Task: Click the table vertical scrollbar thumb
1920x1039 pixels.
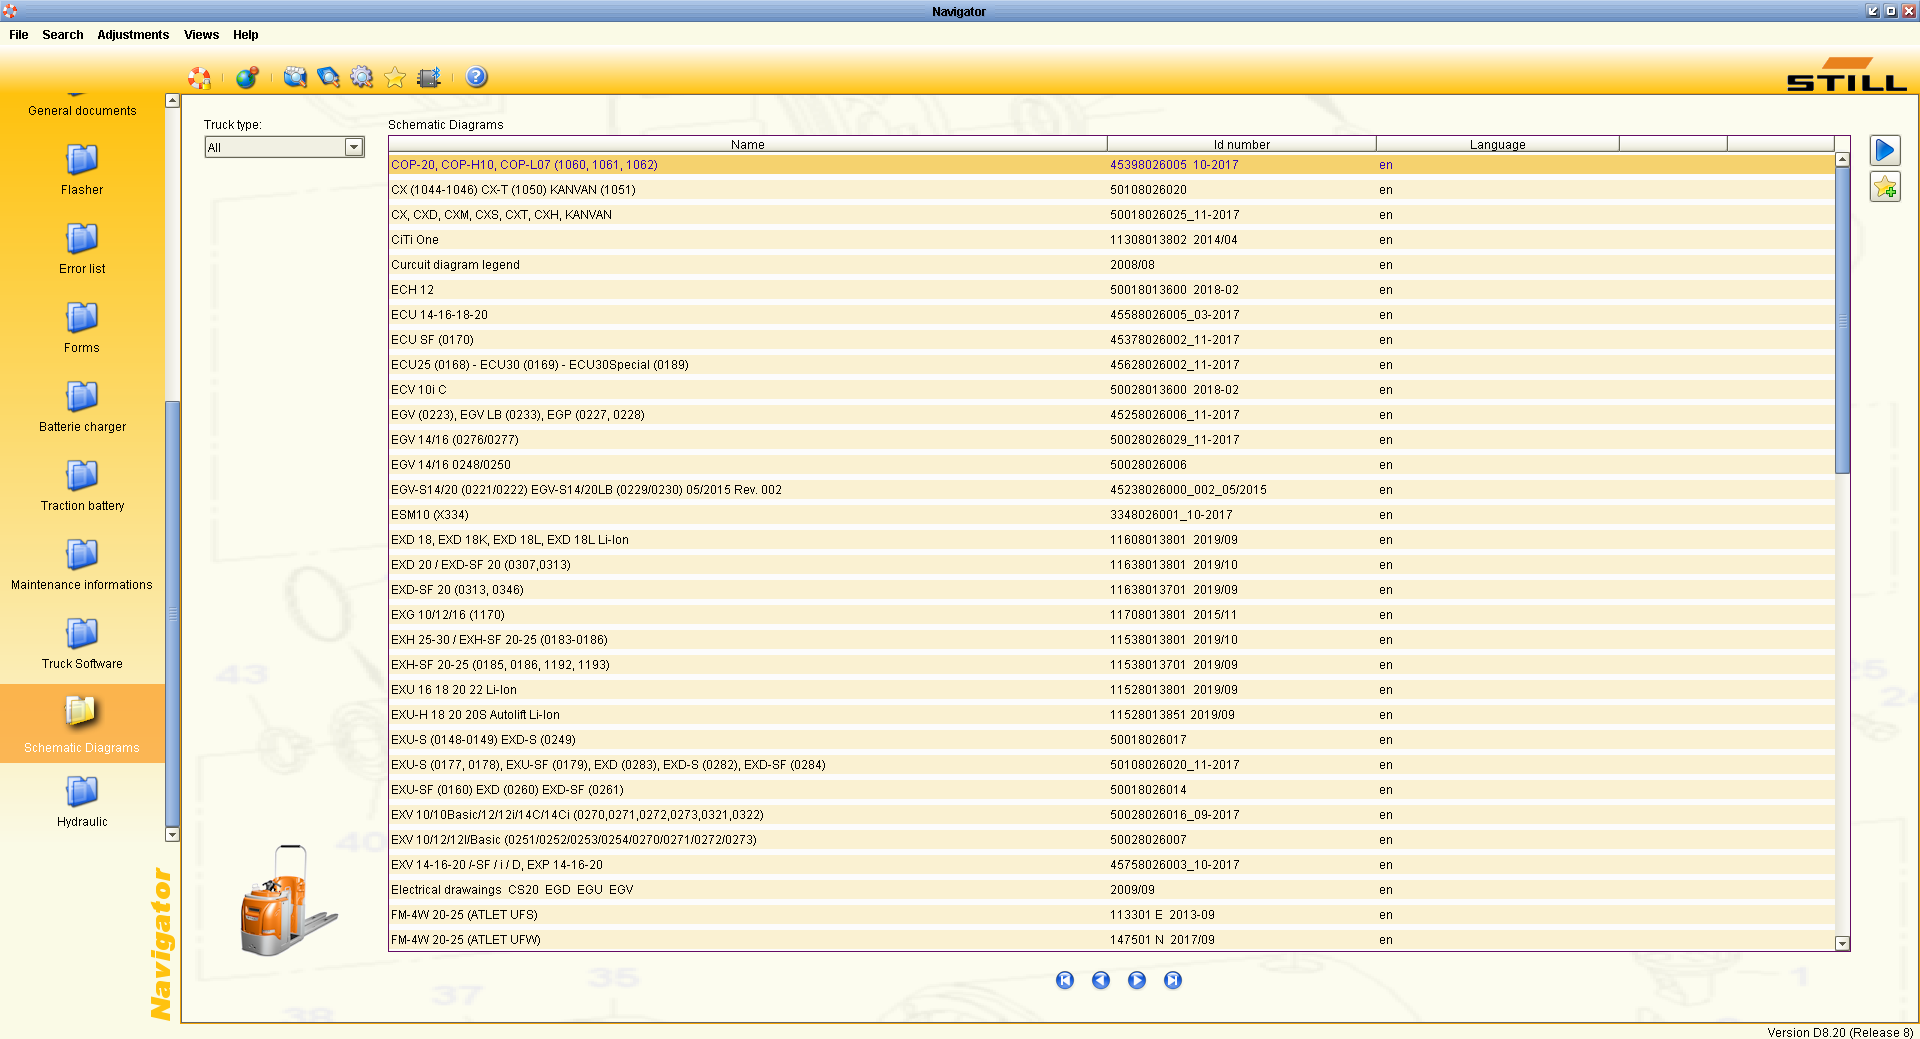Action: coord(1843,320)
